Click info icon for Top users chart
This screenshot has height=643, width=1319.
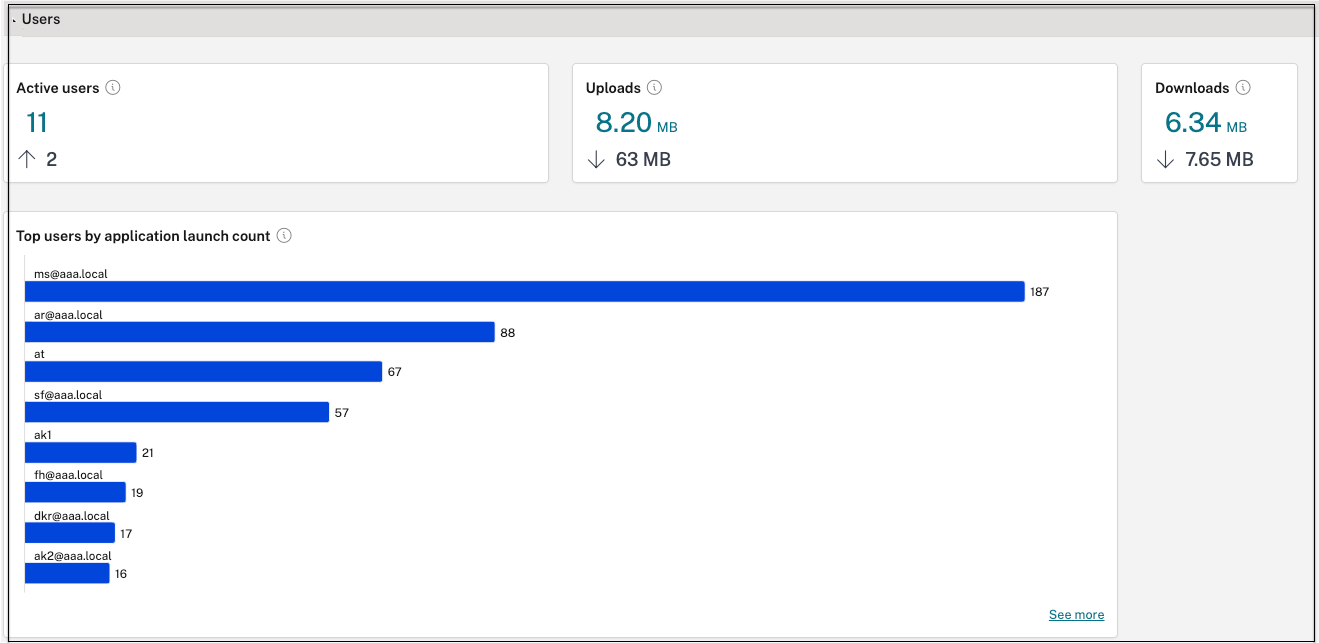click(x=284, y=236)
